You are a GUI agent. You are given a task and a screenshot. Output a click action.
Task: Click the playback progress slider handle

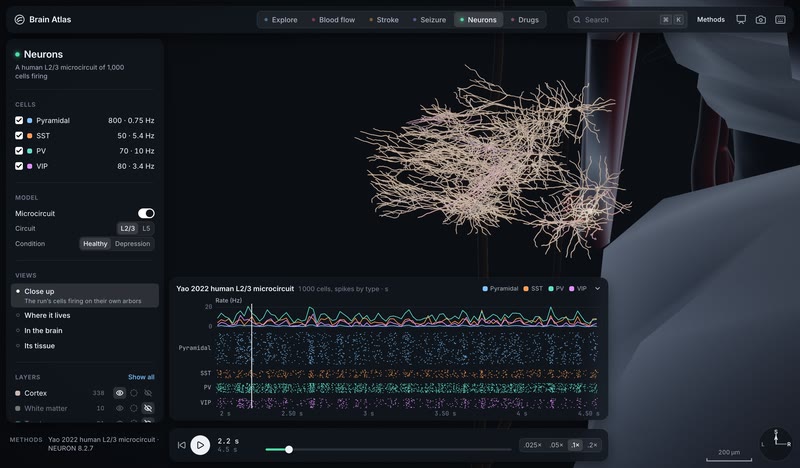289,450
